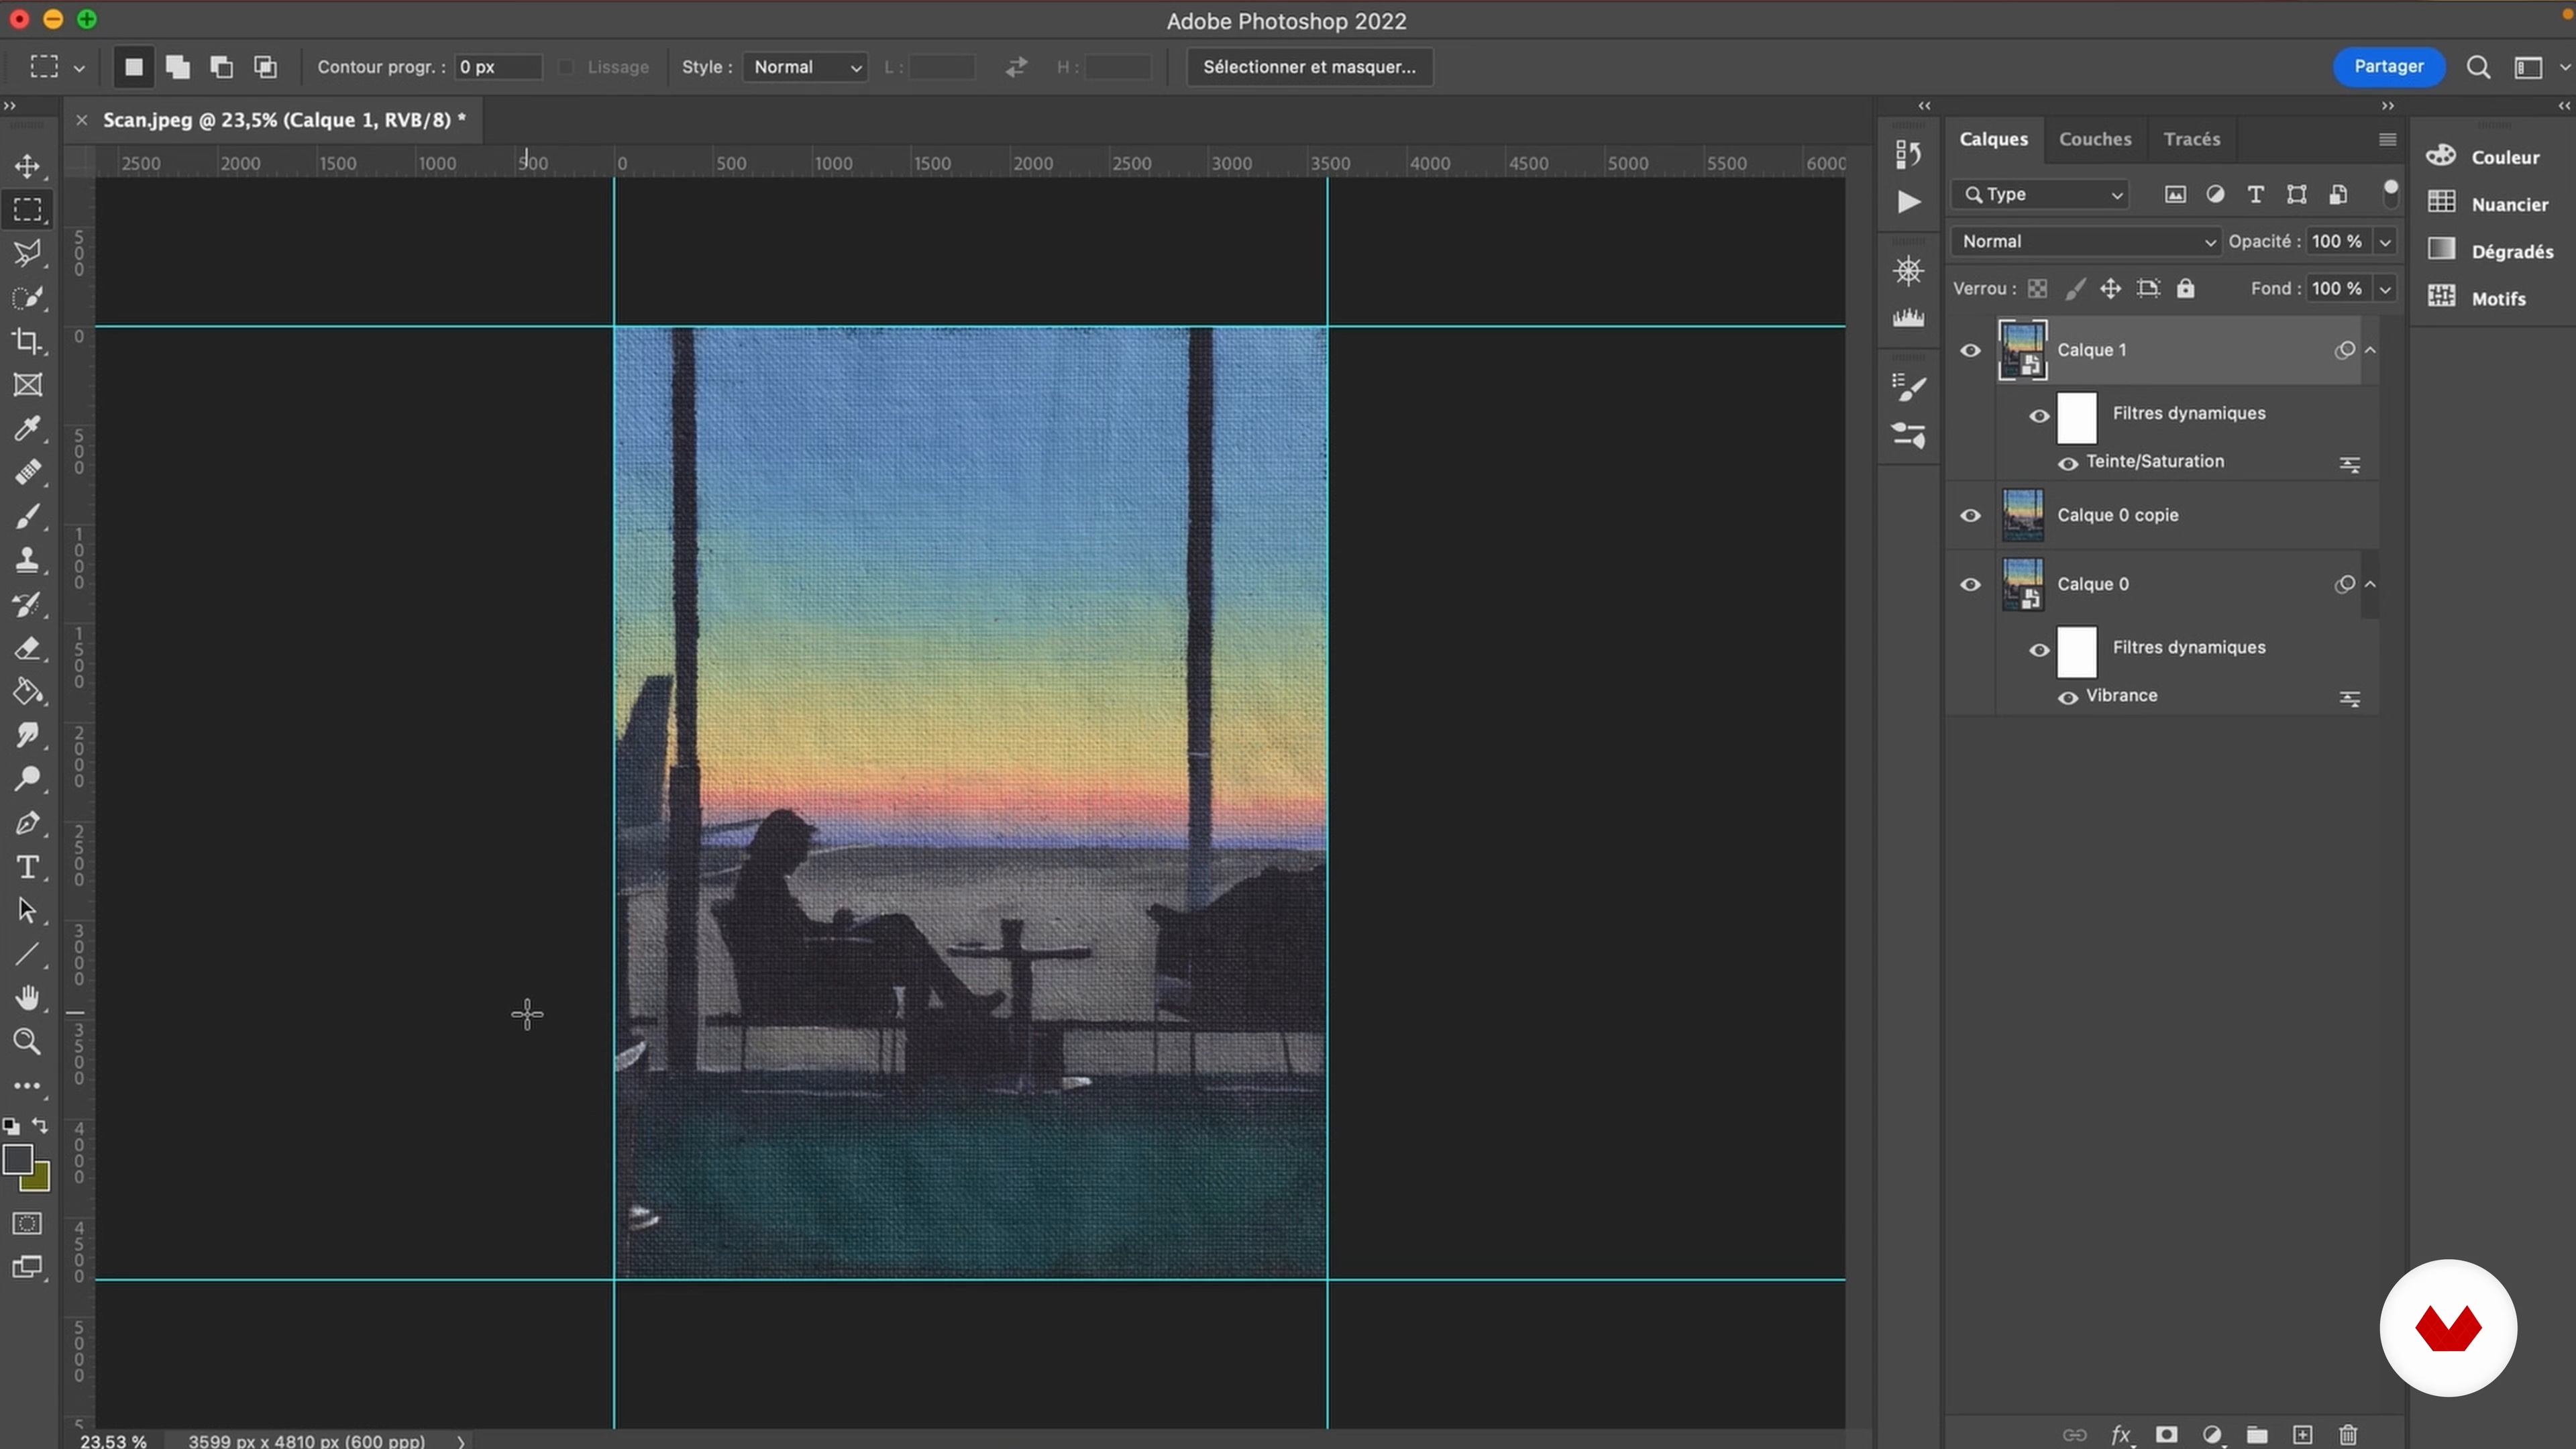Select the Type tool
Image resolution: width=2576 pixels, height=1449 pixels.
pos(27,867)
